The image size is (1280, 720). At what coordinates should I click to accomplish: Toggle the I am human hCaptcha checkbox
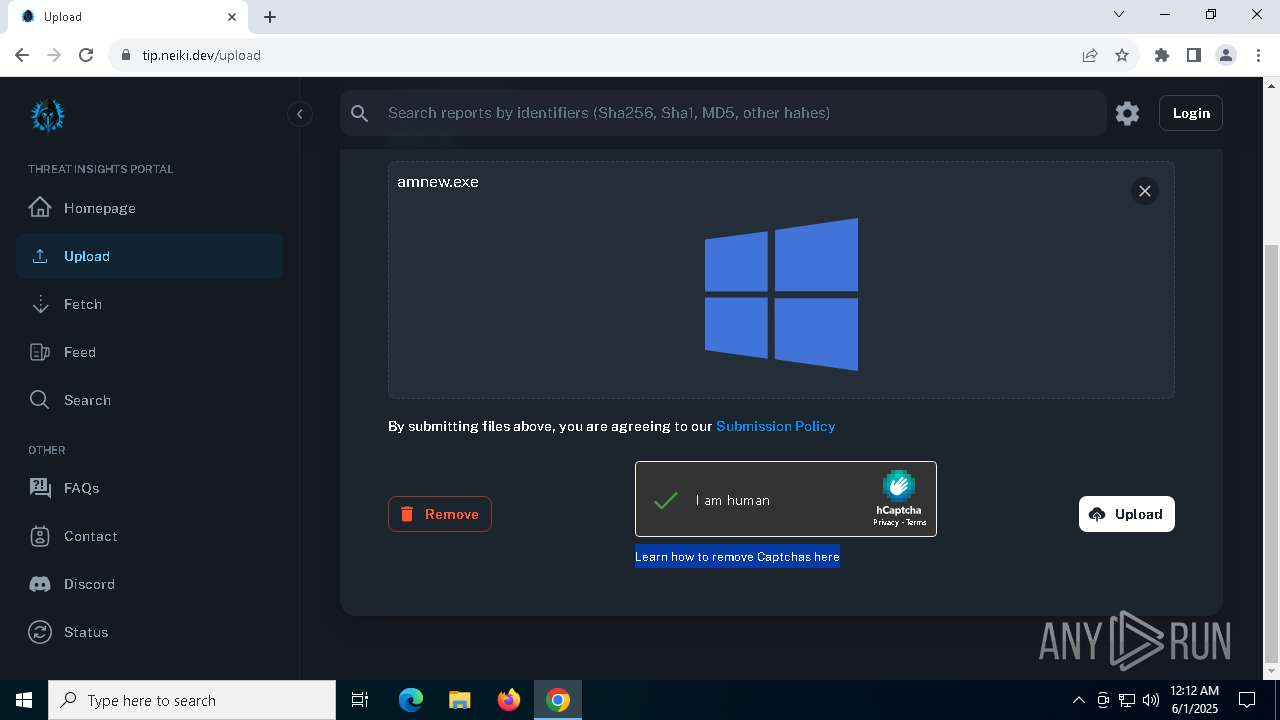(666, 500)
